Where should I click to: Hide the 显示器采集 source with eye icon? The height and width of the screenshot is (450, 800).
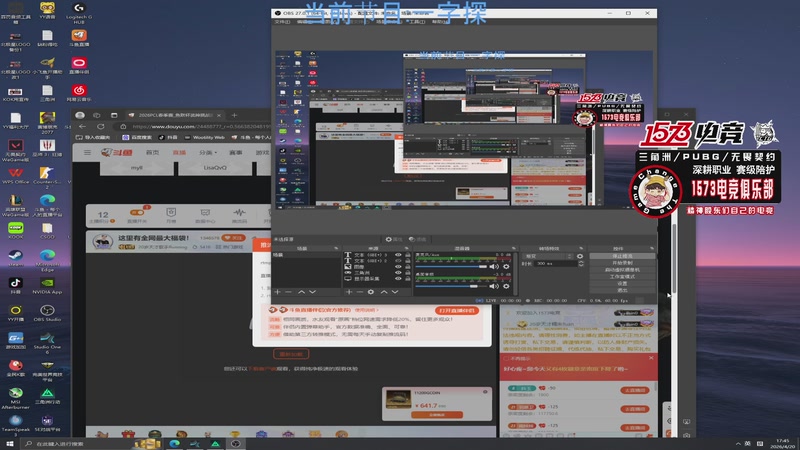point(398,279)
